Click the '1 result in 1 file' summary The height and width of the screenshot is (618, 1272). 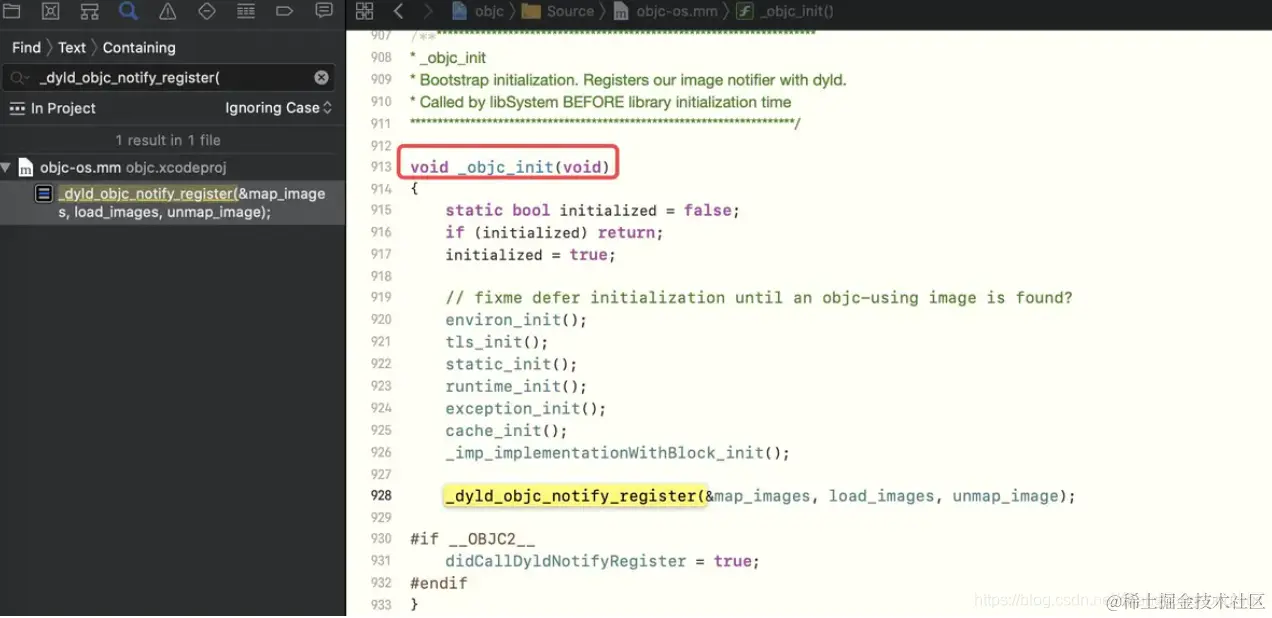[x=168, y=140]
